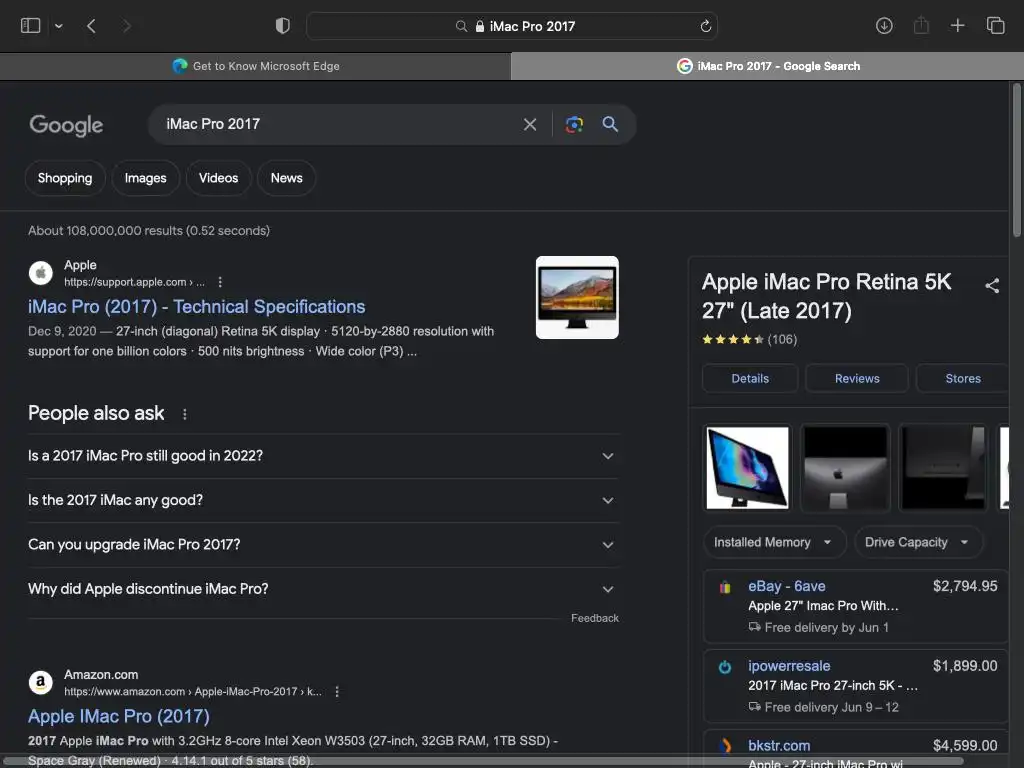Click the Safari address bar

[512, 26]
